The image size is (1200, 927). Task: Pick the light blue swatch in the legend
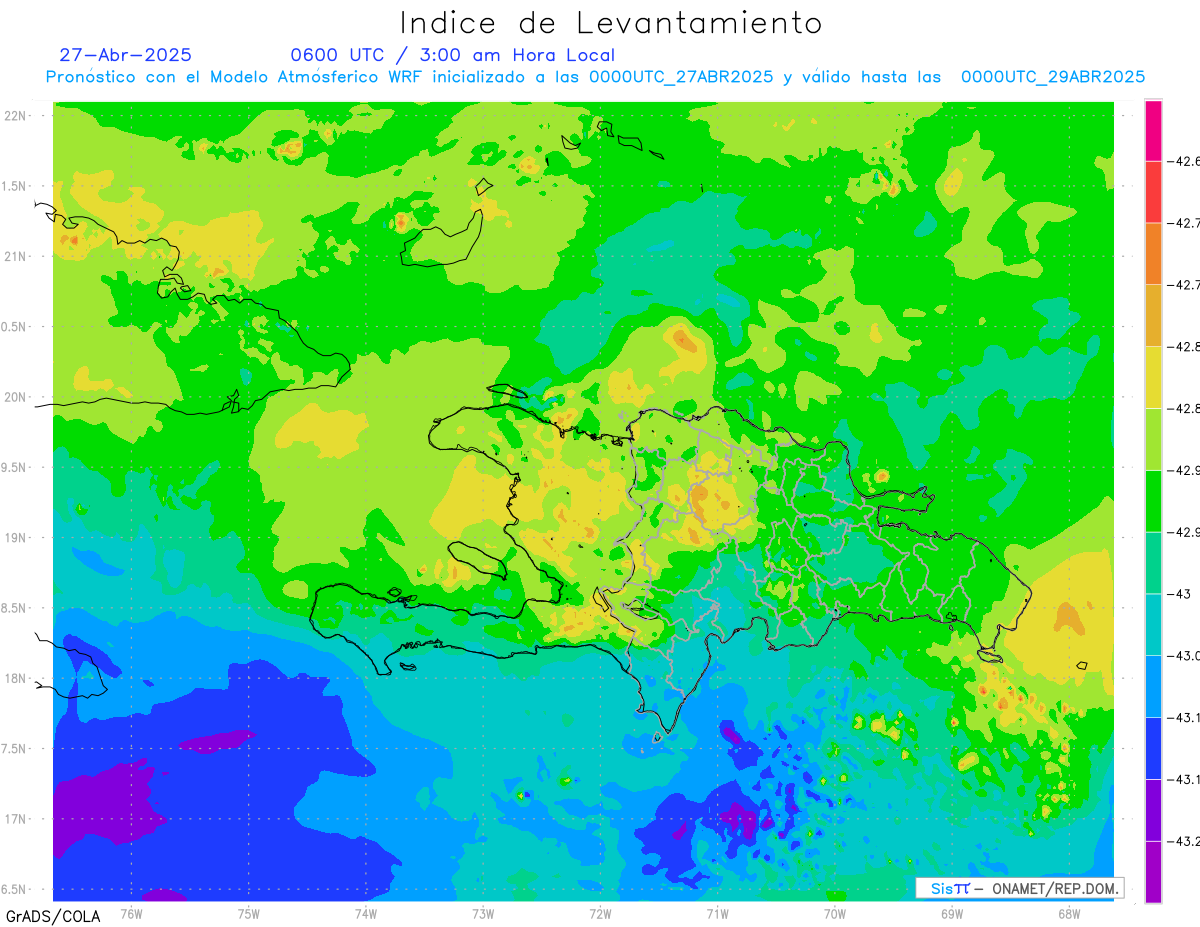tap(1153, 686)
